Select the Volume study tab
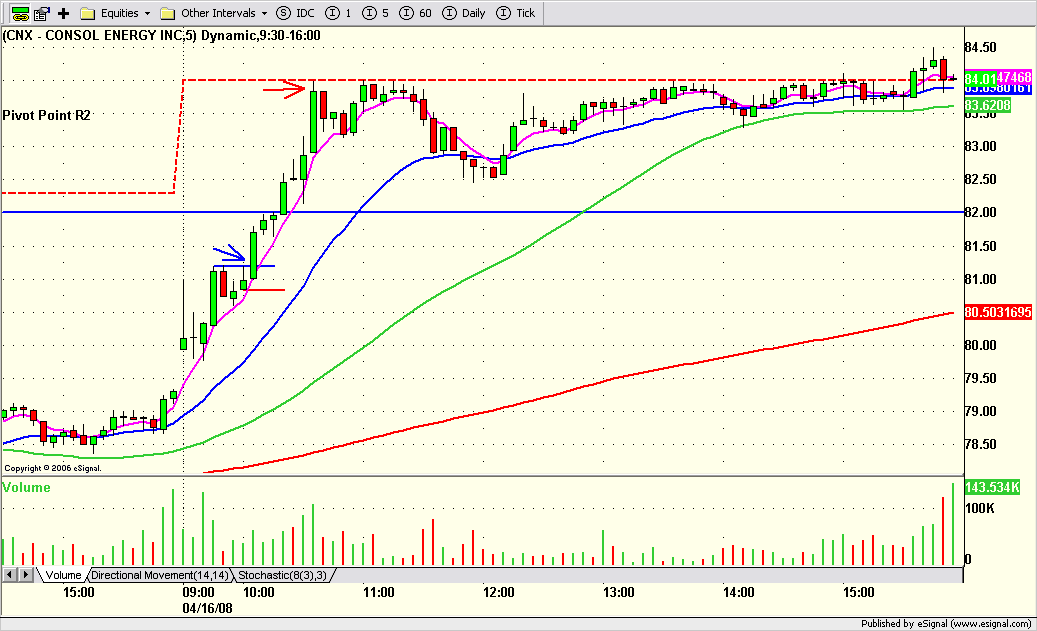1037x631 pixels. [63, 575]
